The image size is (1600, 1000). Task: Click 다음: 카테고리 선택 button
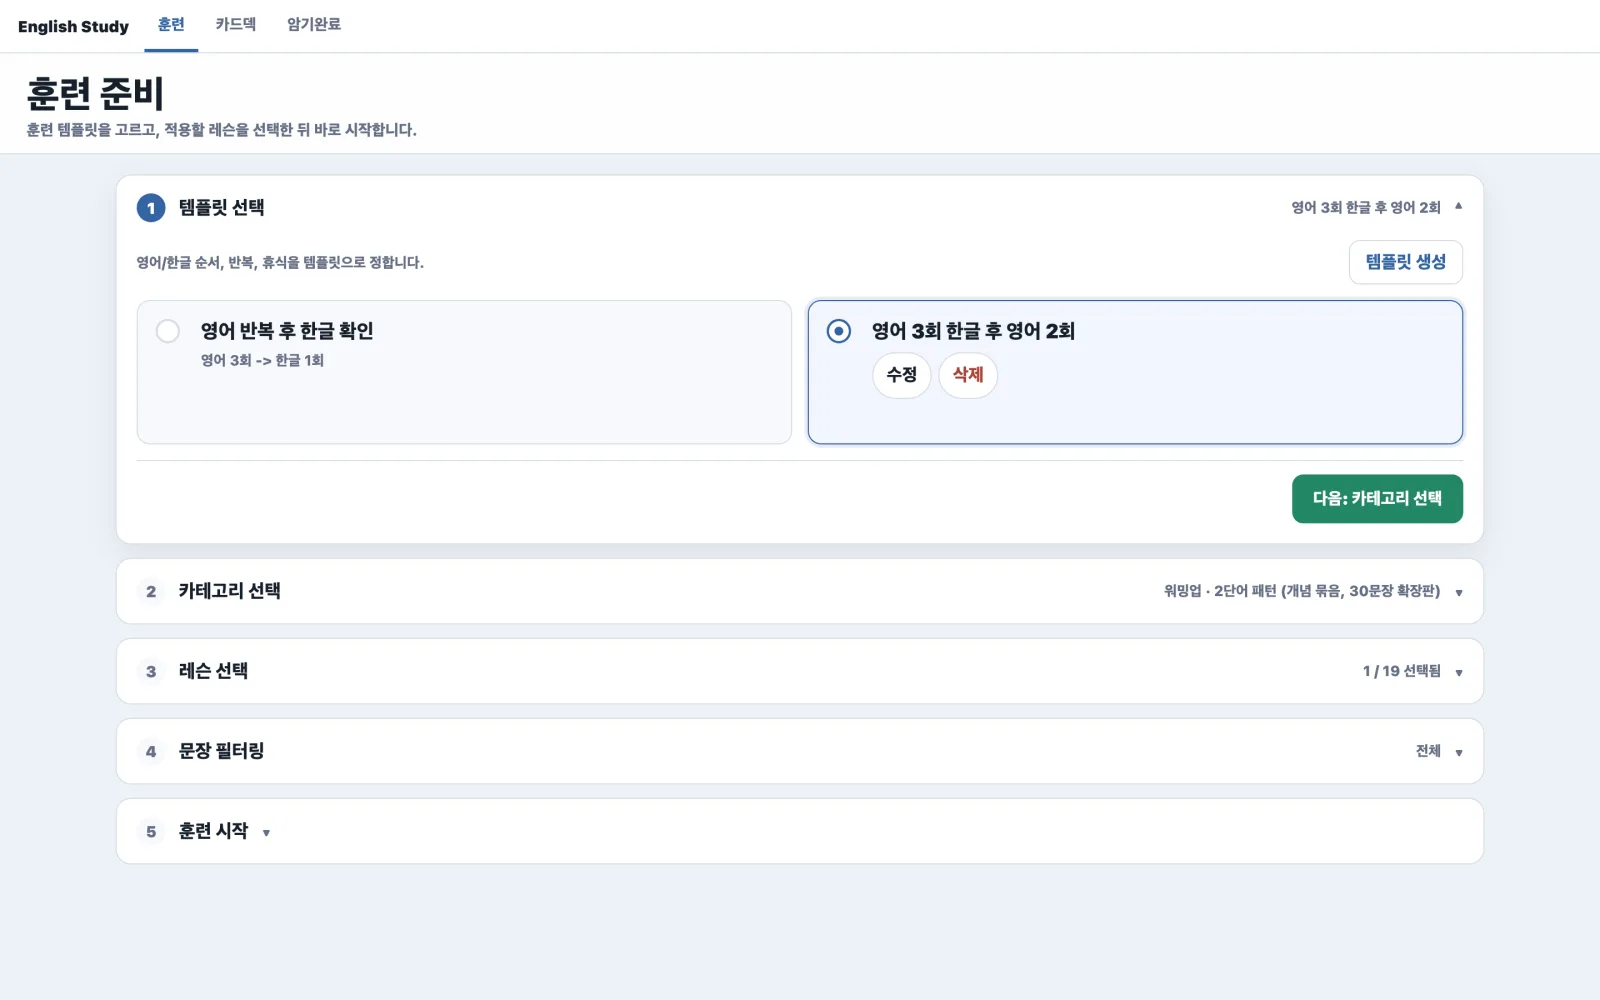[x=1377, y=499]
